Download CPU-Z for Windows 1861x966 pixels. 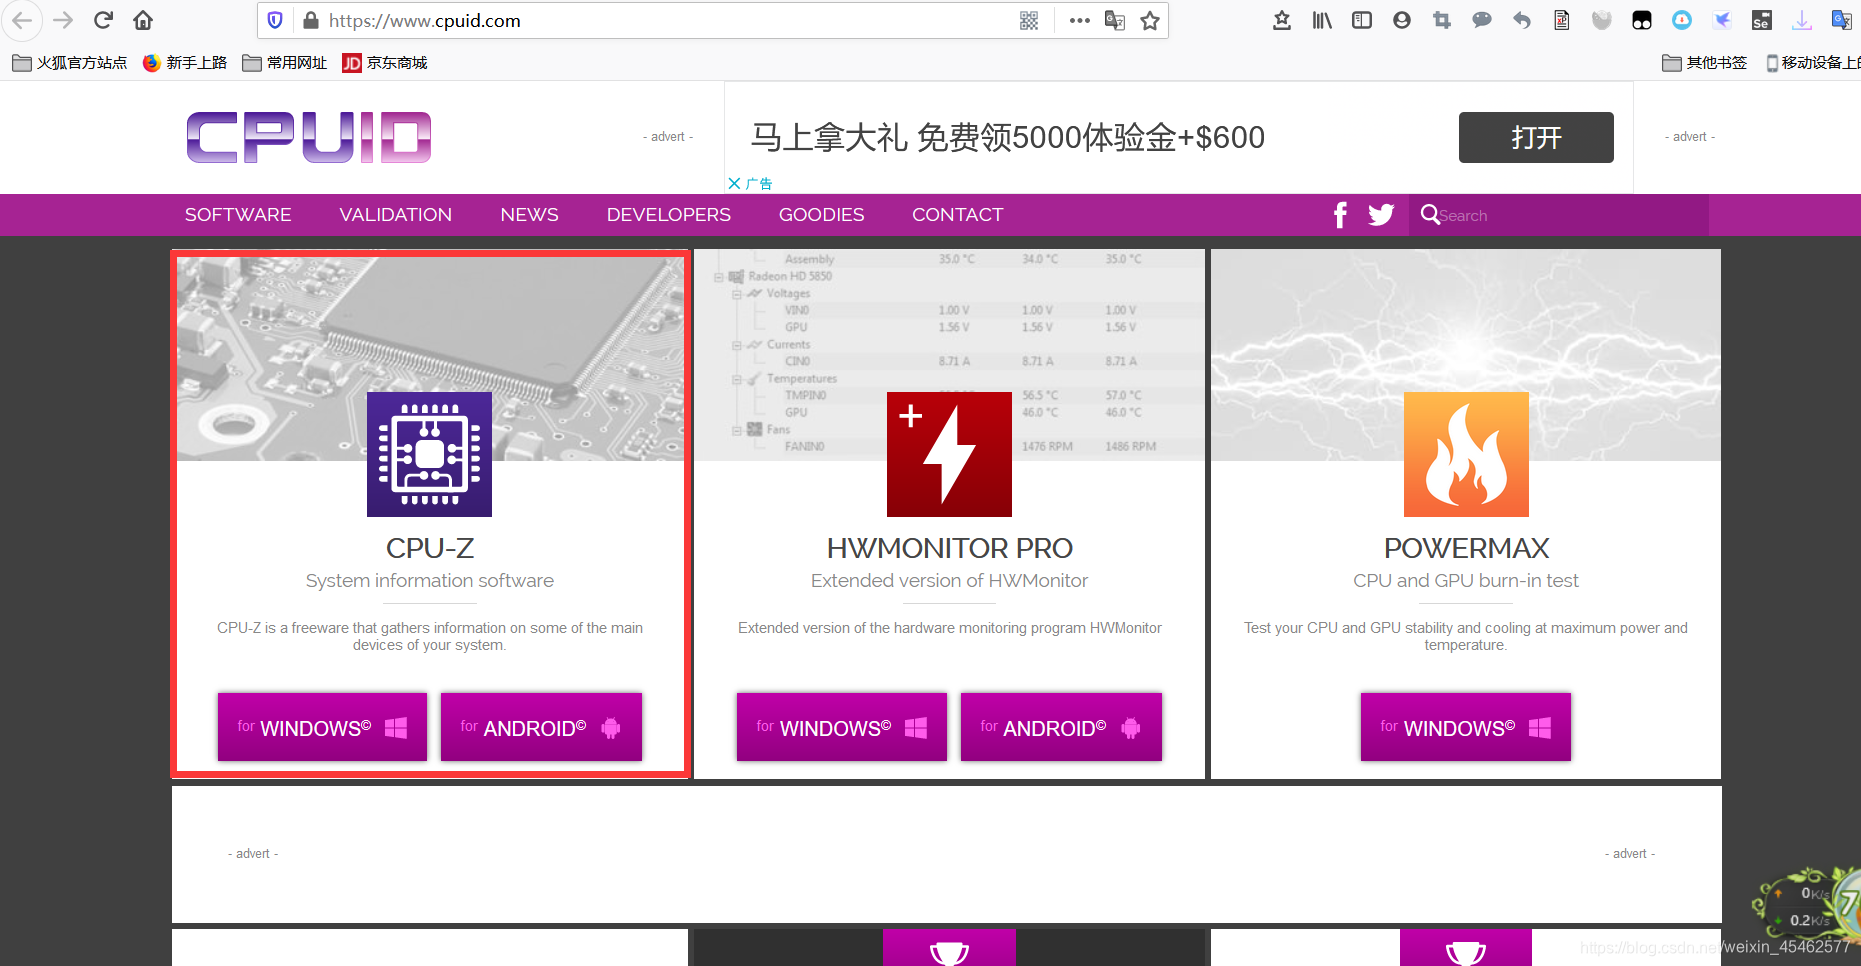pyautogui.click(x=322, y=727)
